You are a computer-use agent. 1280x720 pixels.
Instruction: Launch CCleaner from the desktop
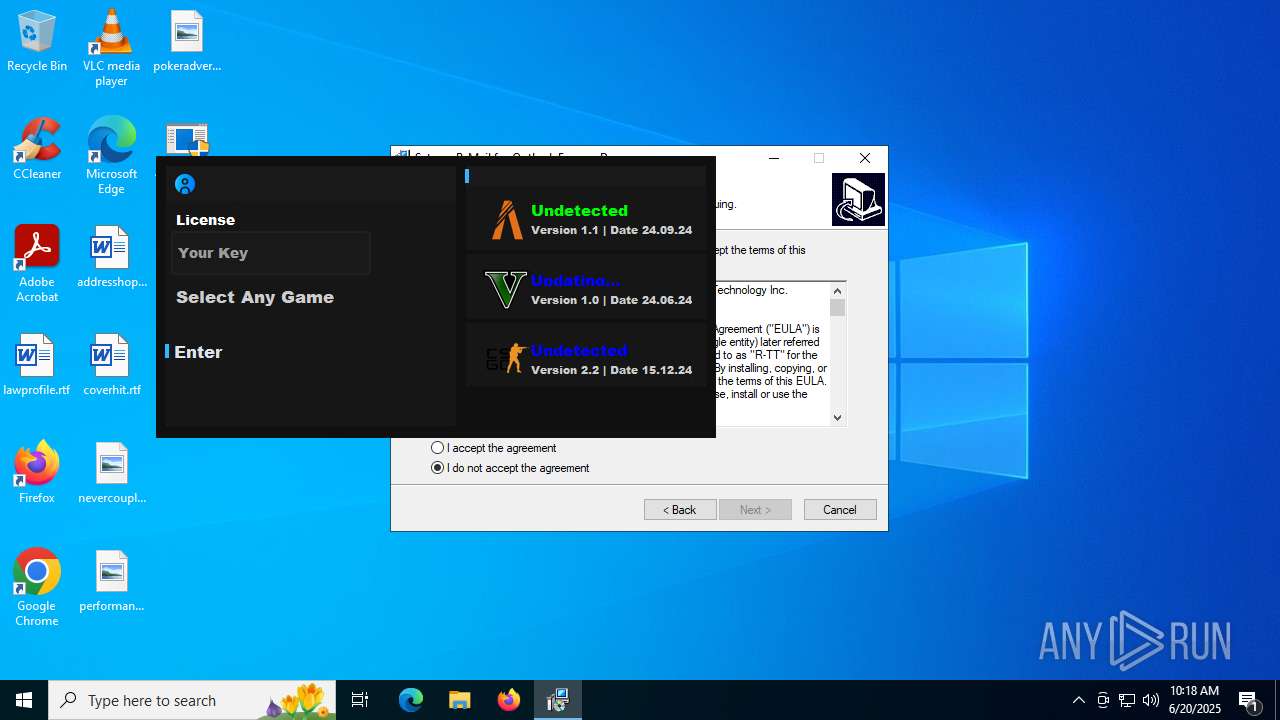click(x=37, y=150)
